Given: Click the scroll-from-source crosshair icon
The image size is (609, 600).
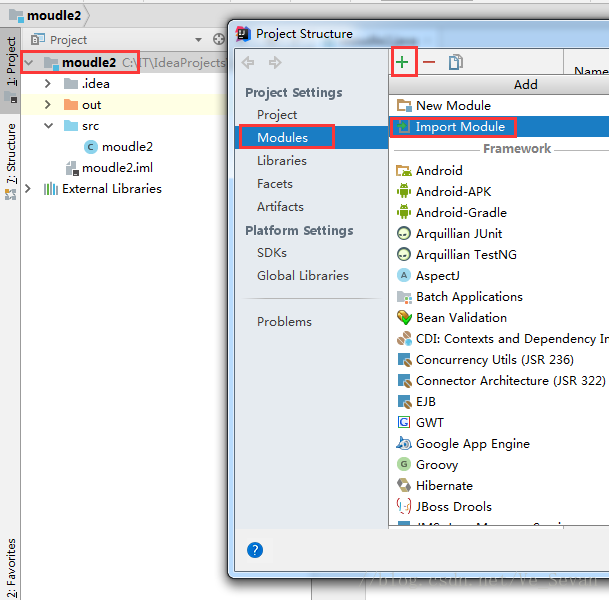Looking at the screenshot, I should click(219, 39).
